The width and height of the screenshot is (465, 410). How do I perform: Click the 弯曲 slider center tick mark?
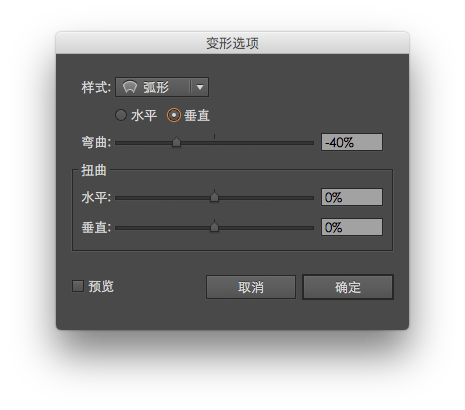tap(214, 136)
